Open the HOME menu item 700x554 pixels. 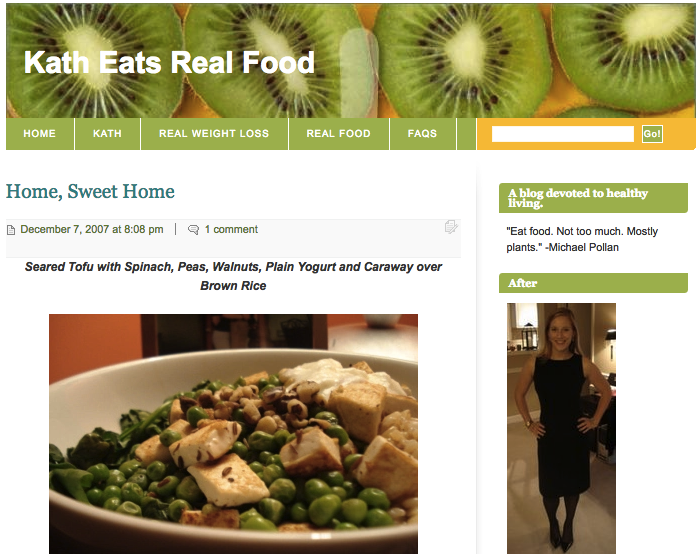pyautogui.click(x=40, y=133)
